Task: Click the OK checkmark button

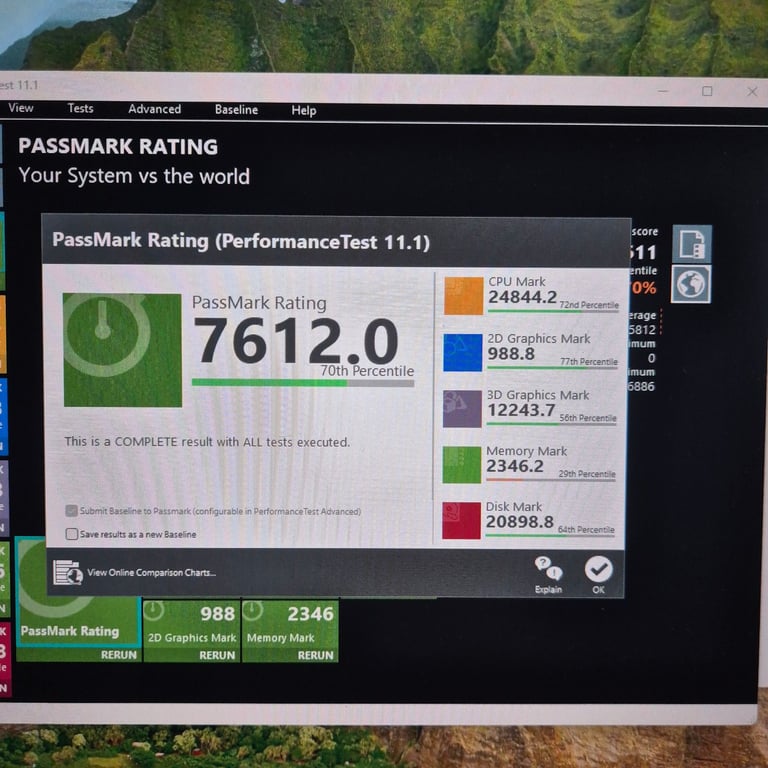Action: click(x=599, y=575)
